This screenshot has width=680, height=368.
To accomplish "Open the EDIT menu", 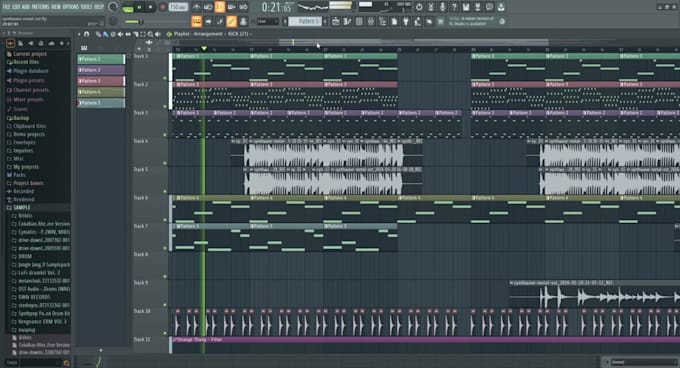I will (16, 7).
